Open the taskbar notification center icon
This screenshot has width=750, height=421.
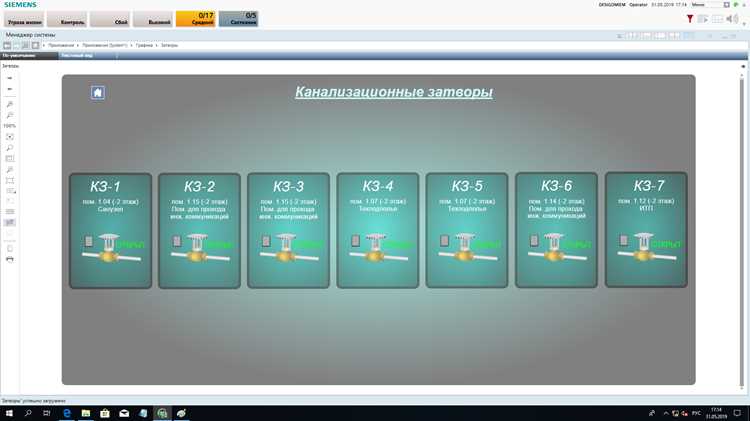pos(737,413)
